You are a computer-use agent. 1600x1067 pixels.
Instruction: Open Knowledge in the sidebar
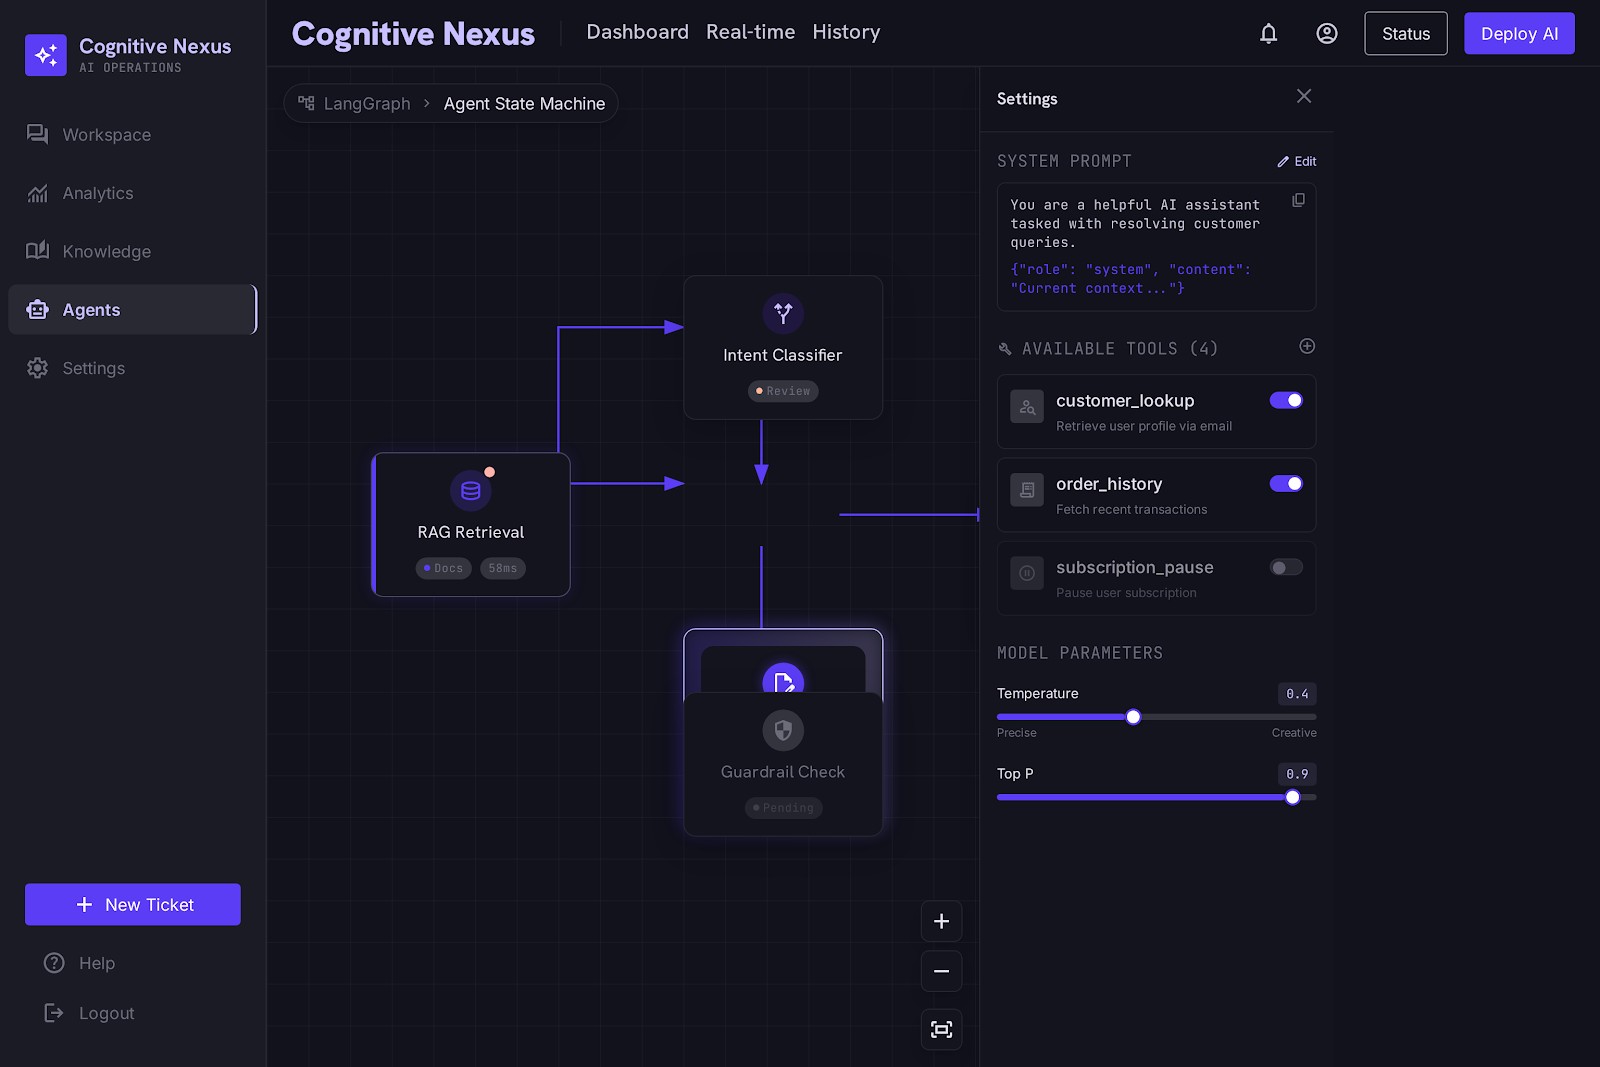pos(132,251)
